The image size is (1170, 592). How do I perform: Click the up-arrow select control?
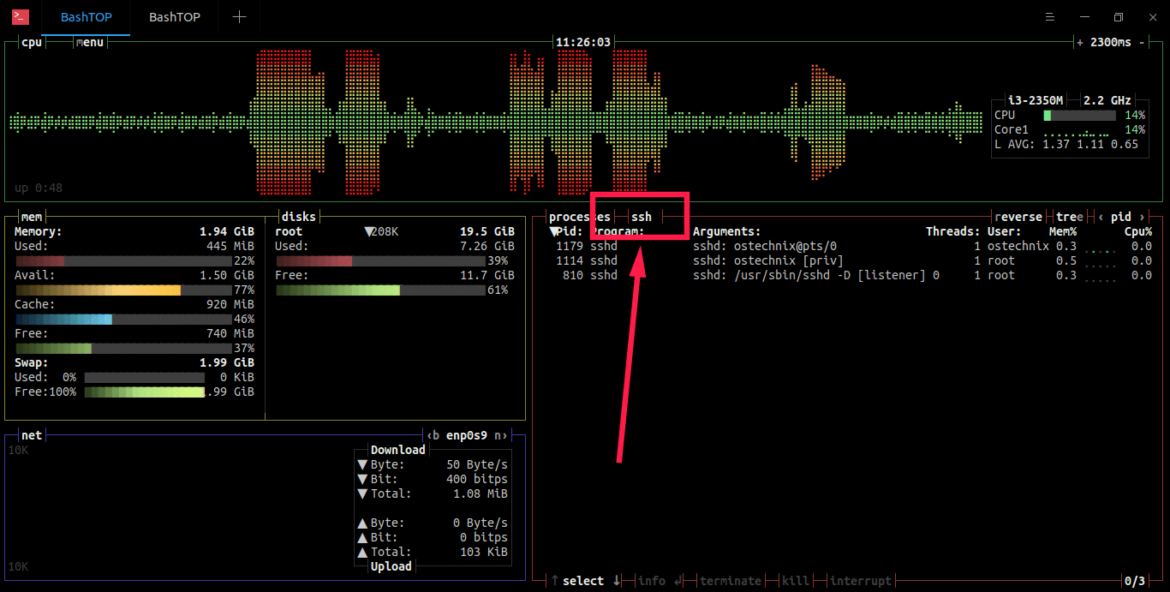pos(553,580)
